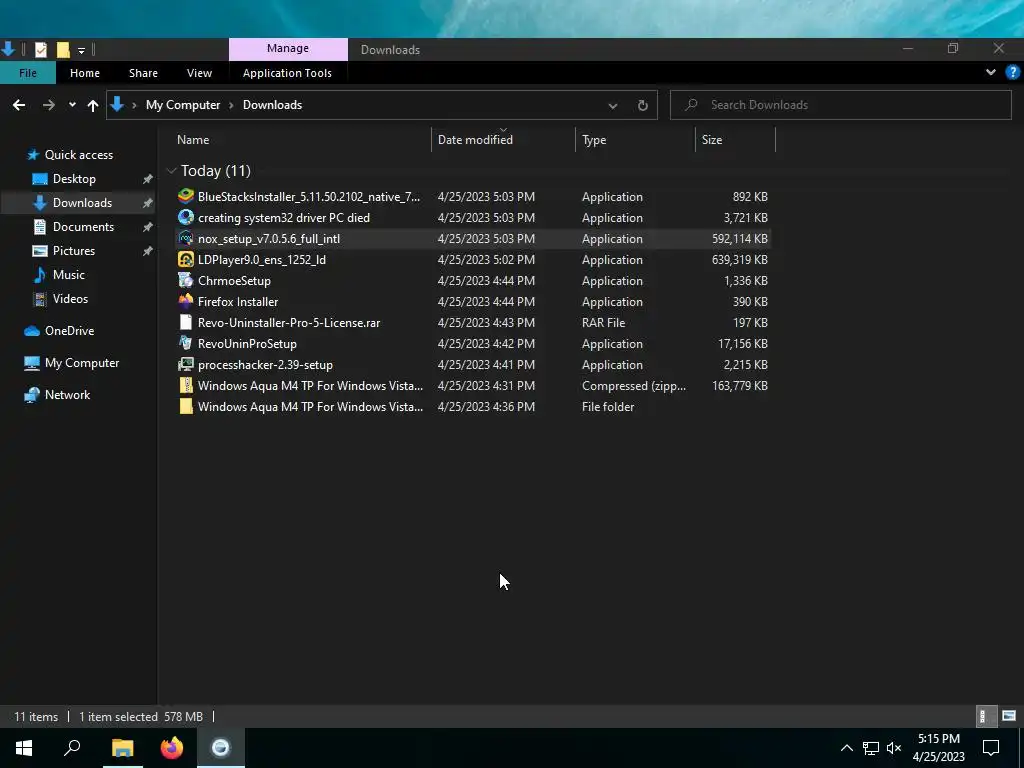This screenshot has width=1024, height=768.
Task: Select Network in the navigation pane
Action: 67,394
